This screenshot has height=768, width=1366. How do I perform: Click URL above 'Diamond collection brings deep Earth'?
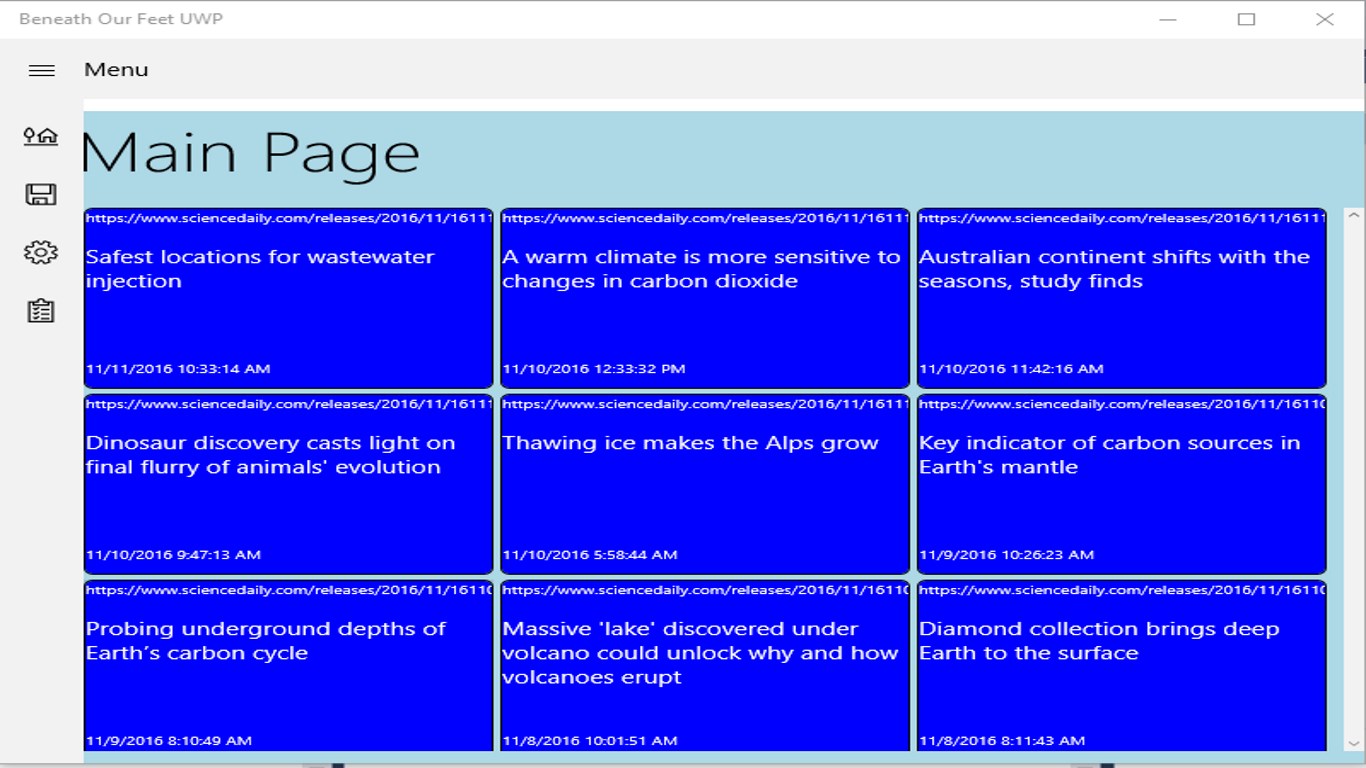coord(1122,590)
